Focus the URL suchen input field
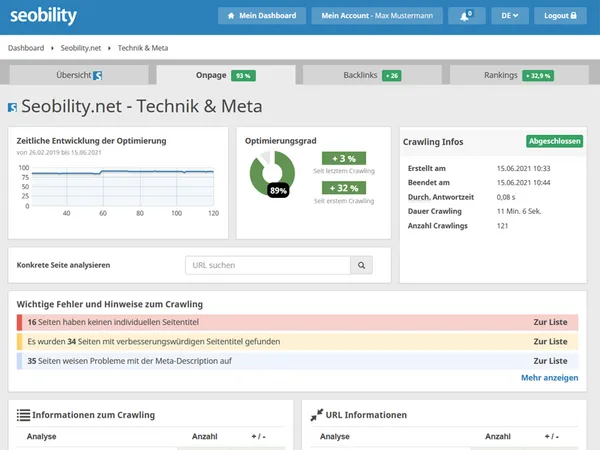600x450 pixels. (267, 265)
